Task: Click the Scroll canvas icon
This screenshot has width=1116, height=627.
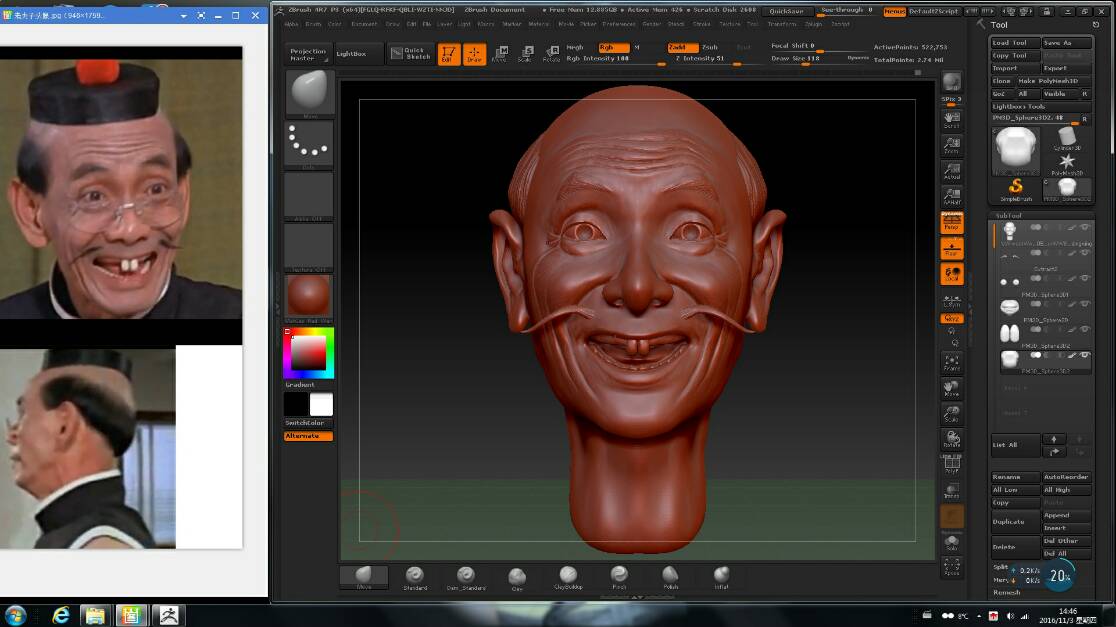Action: coord(952,120)
